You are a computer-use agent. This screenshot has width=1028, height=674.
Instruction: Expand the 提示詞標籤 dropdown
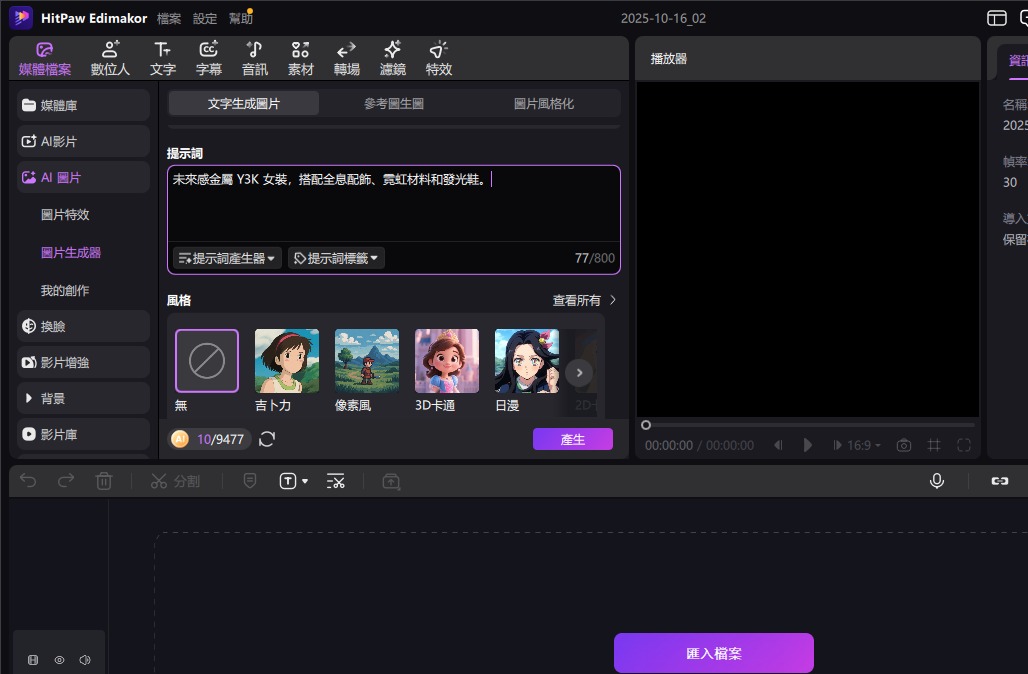pyautogui.click(x=336, y=258)
